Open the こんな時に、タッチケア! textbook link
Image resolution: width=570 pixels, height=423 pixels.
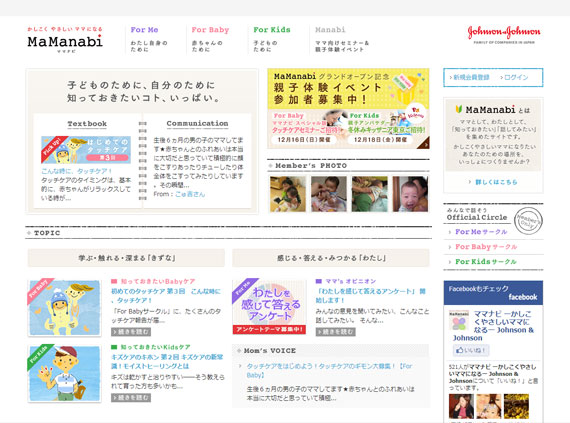coord(76,171)
